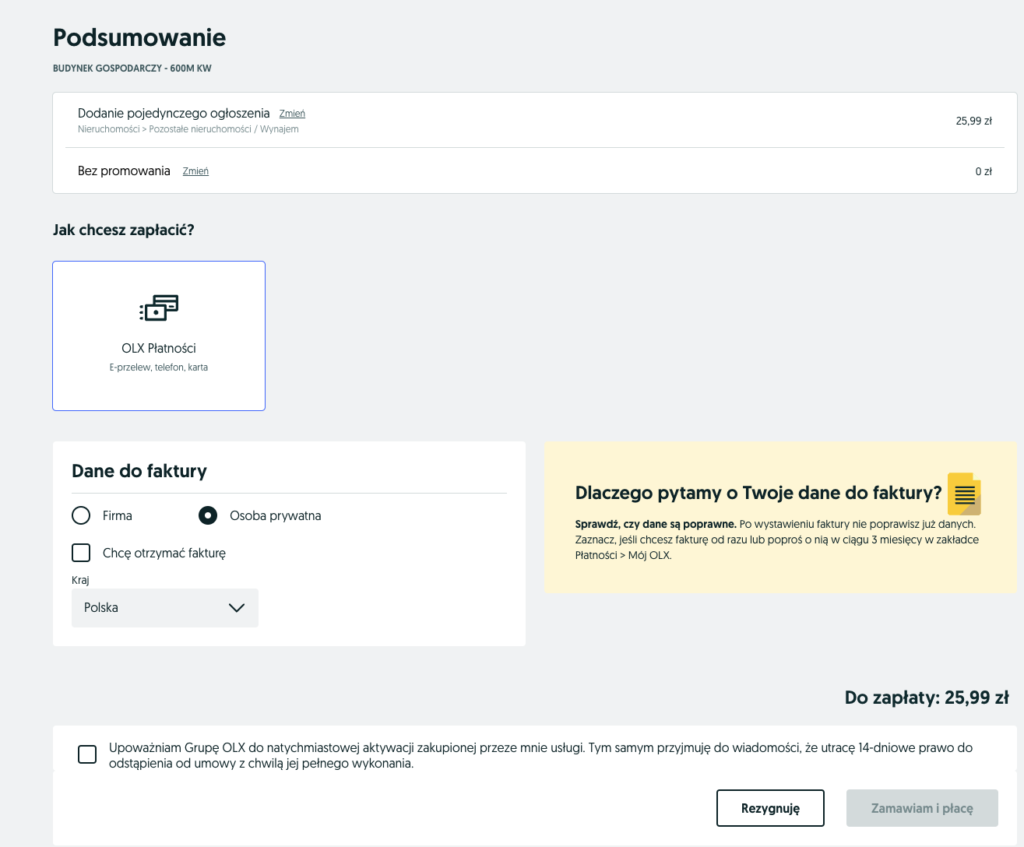Click the 25,99 zł price of single listing
The width and height of the screenshot is (1024, 847).
tap(974, 121)
